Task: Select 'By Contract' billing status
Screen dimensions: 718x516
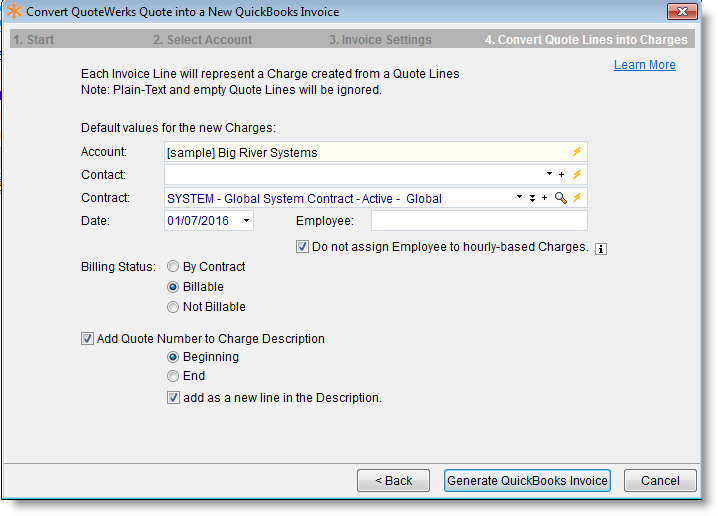Action: pos(174,267)
